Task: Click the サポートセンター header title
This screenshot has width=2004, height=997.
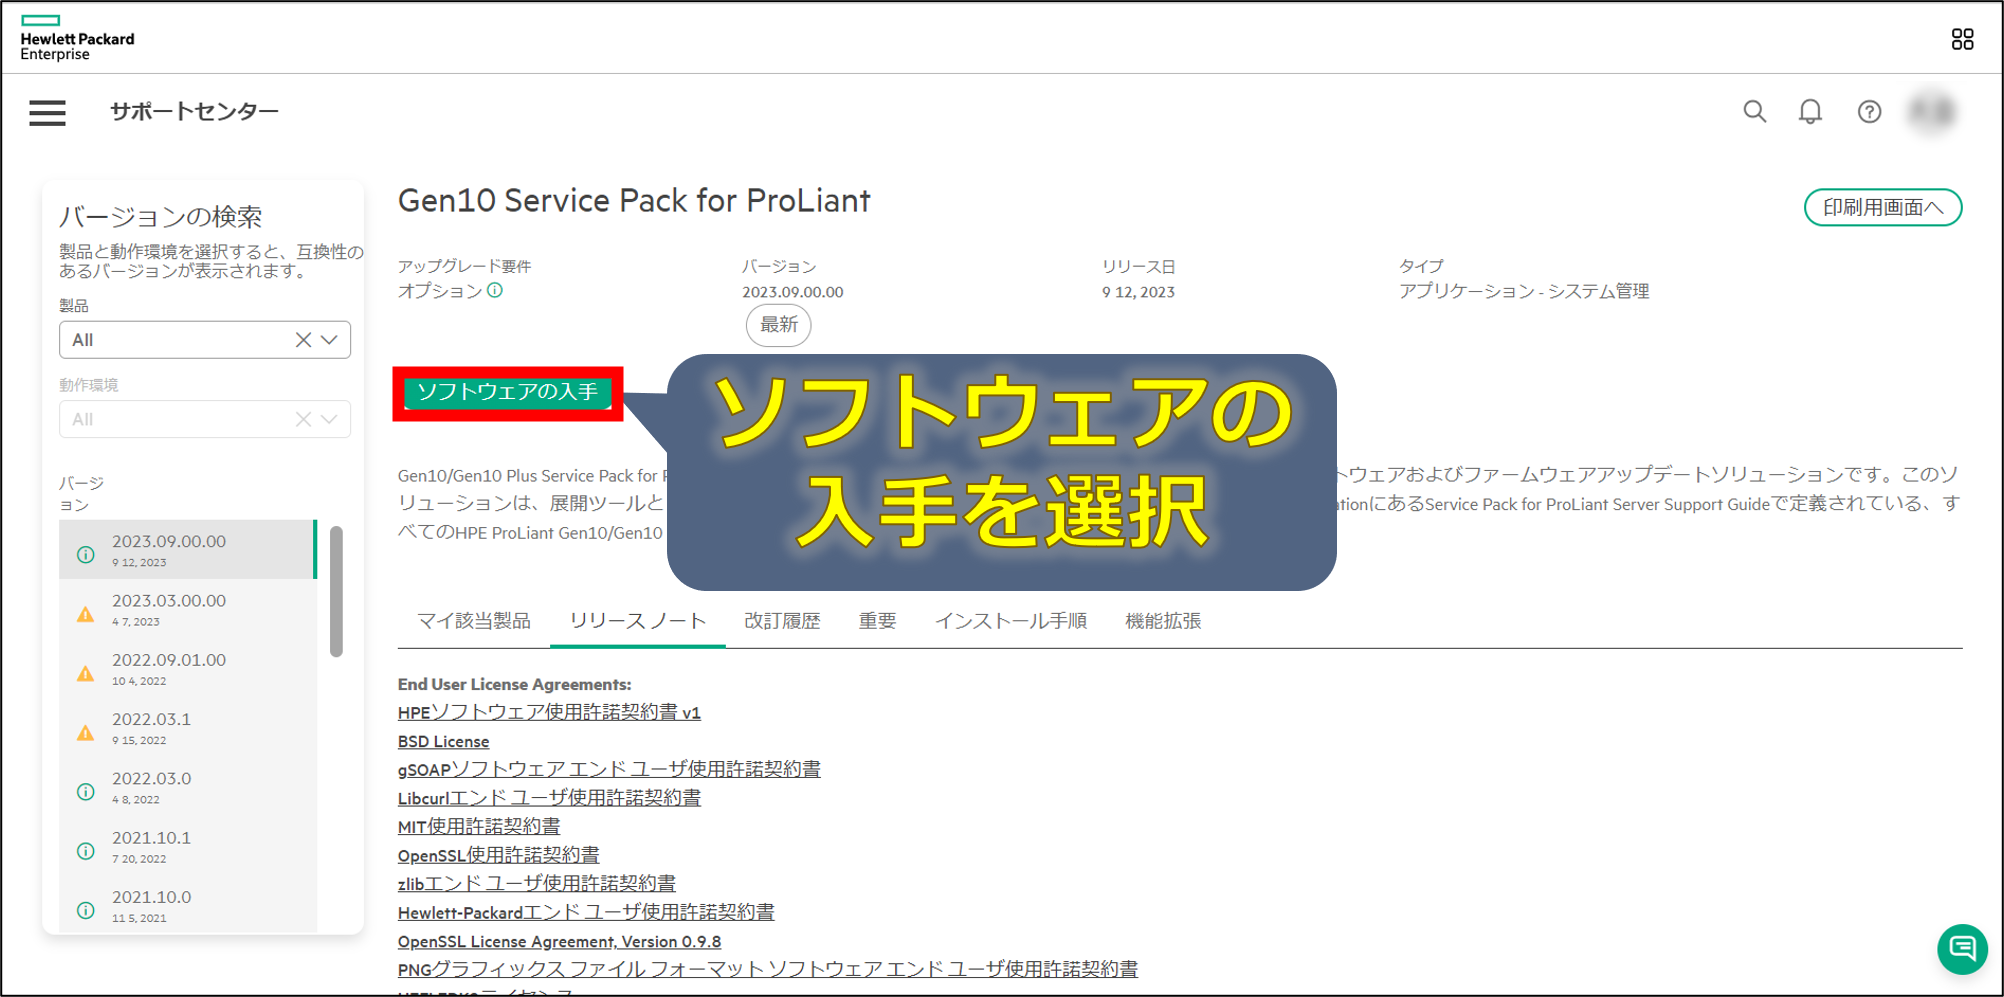Action: pyautogui.click(x=194, y=112)
